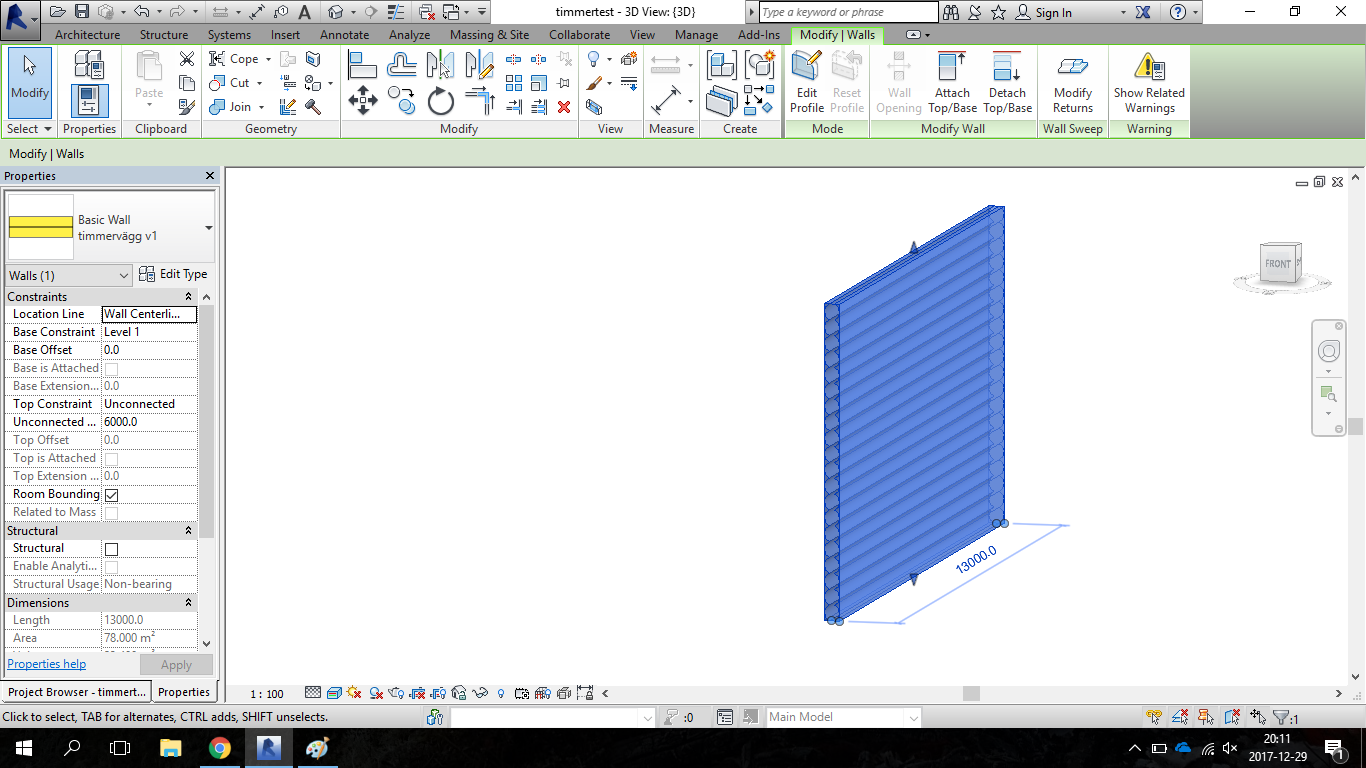Open the Properties help link
The height and width of the screenshot is (768, 1366).
pyautogui.click(x=46, y=664)
